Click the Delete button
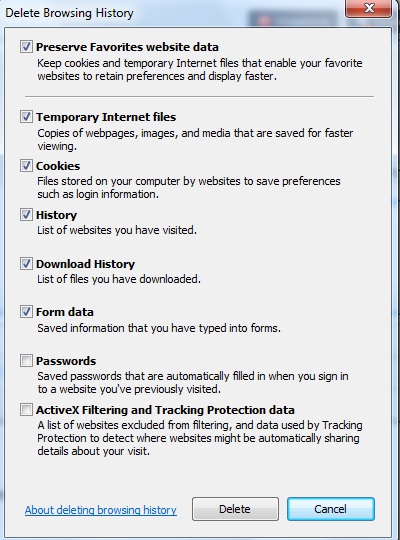The height and width of the screenshot is (540, 400). click(235, 509)
